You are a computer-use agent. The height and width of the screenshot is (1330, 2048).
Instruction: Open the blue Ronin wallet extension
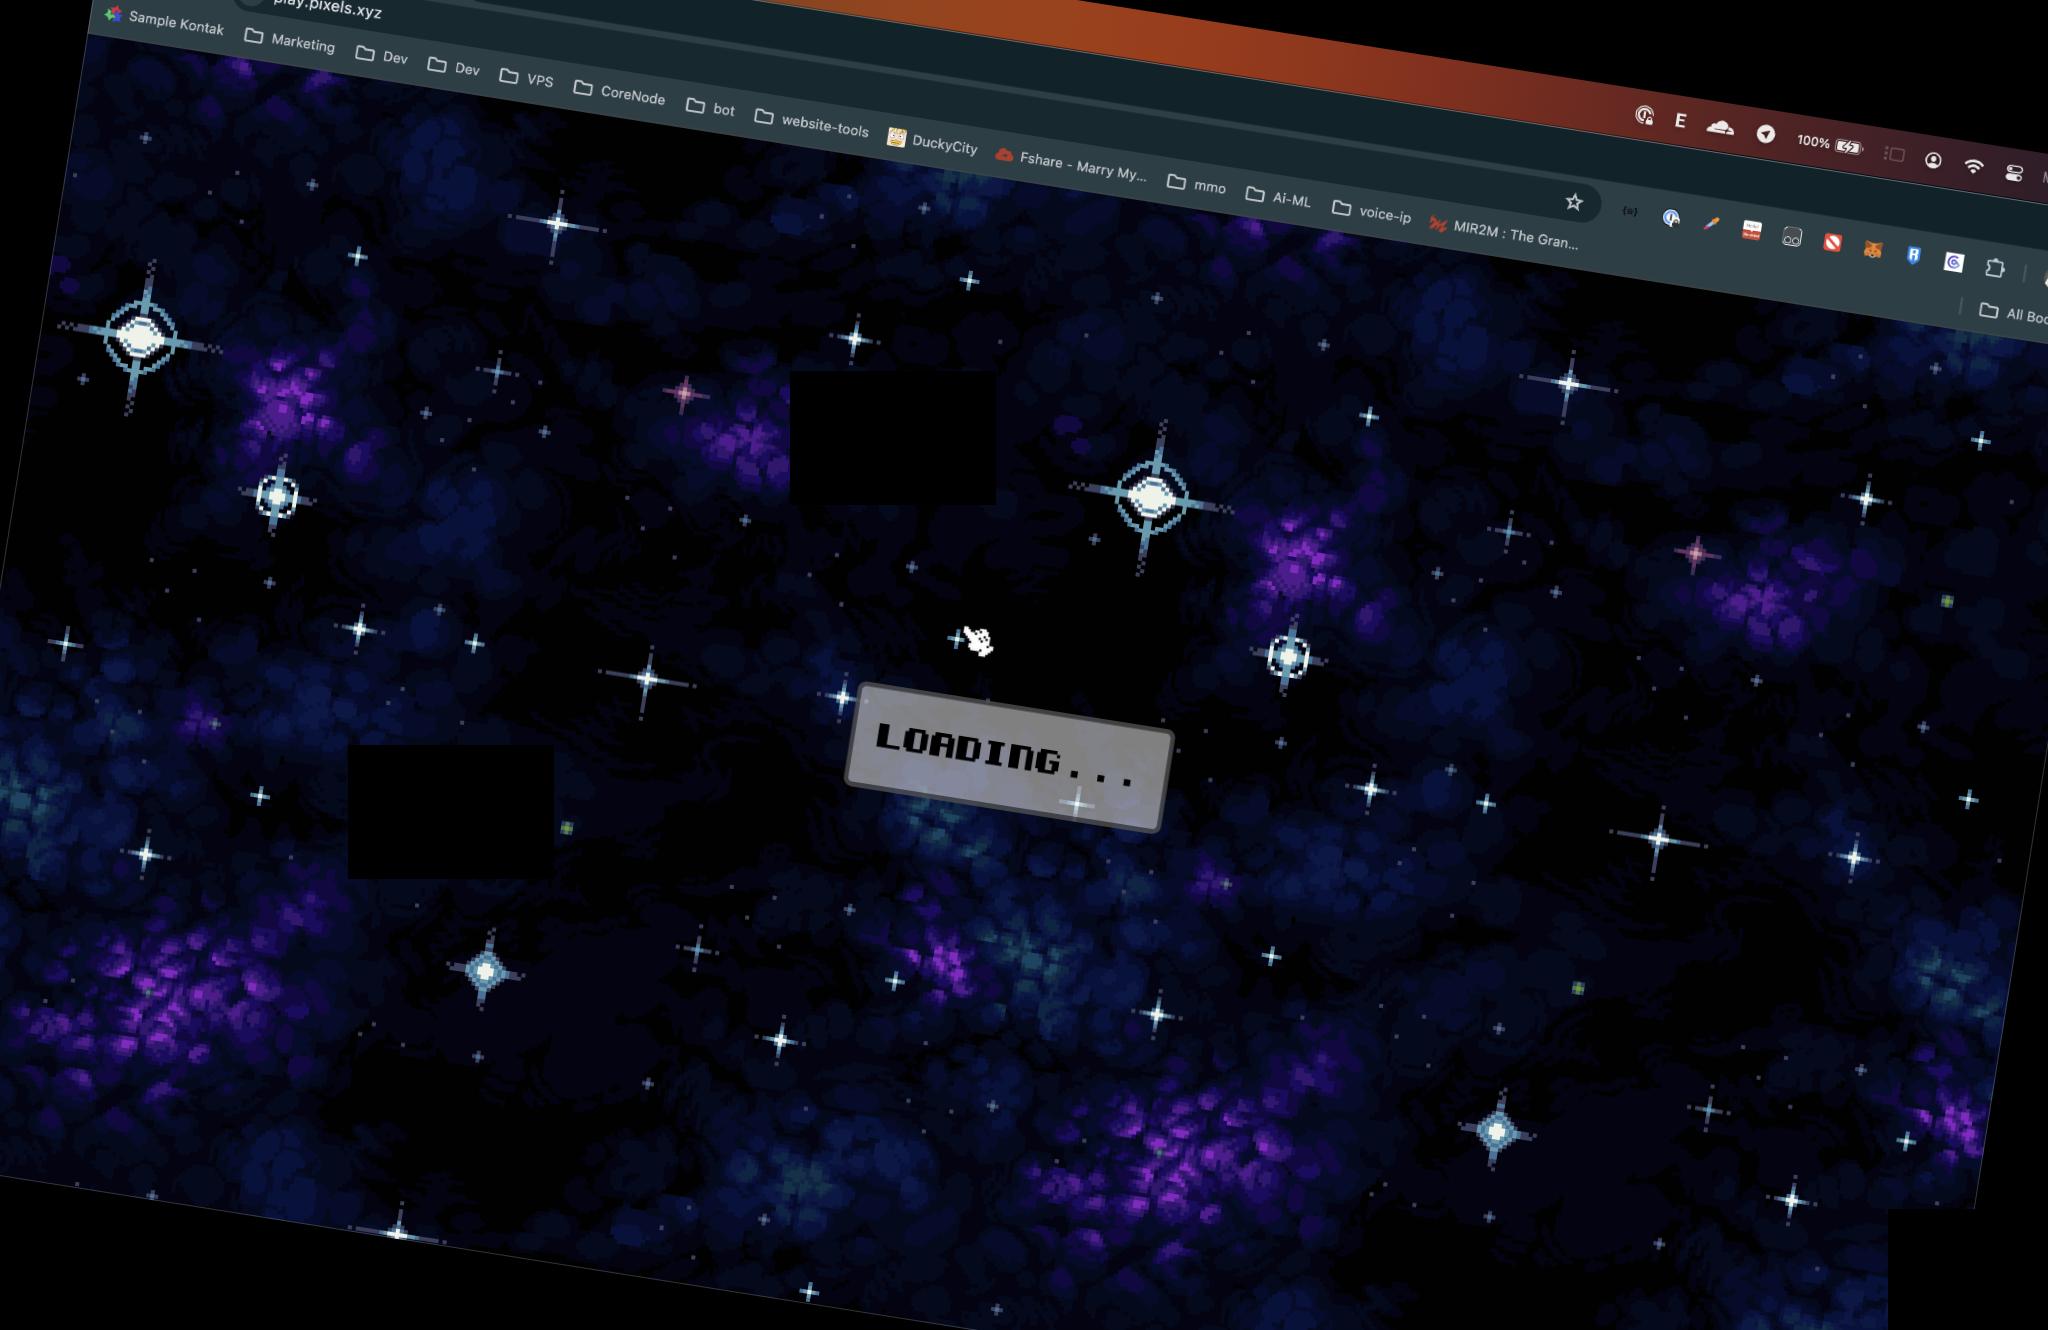pyautogui.click(x=1913, y=256)
